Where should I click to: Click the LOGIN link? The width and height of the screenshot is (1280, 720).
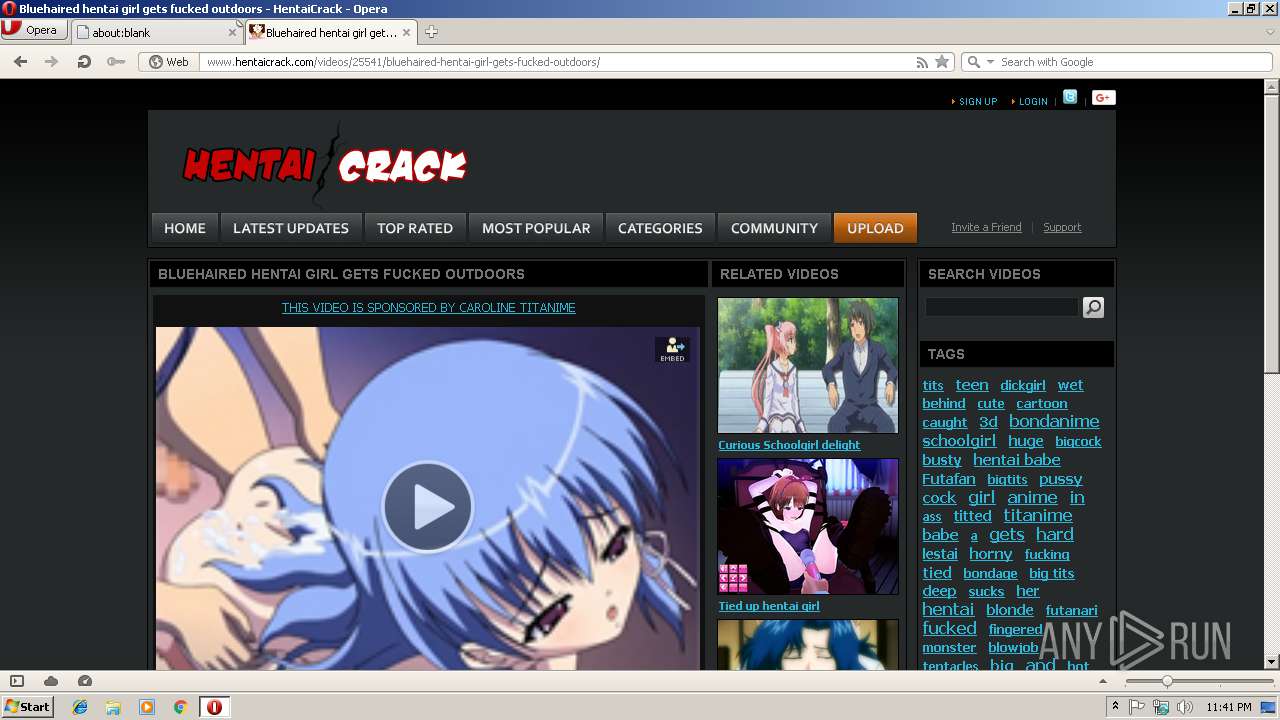click(x=1033, y=102)
